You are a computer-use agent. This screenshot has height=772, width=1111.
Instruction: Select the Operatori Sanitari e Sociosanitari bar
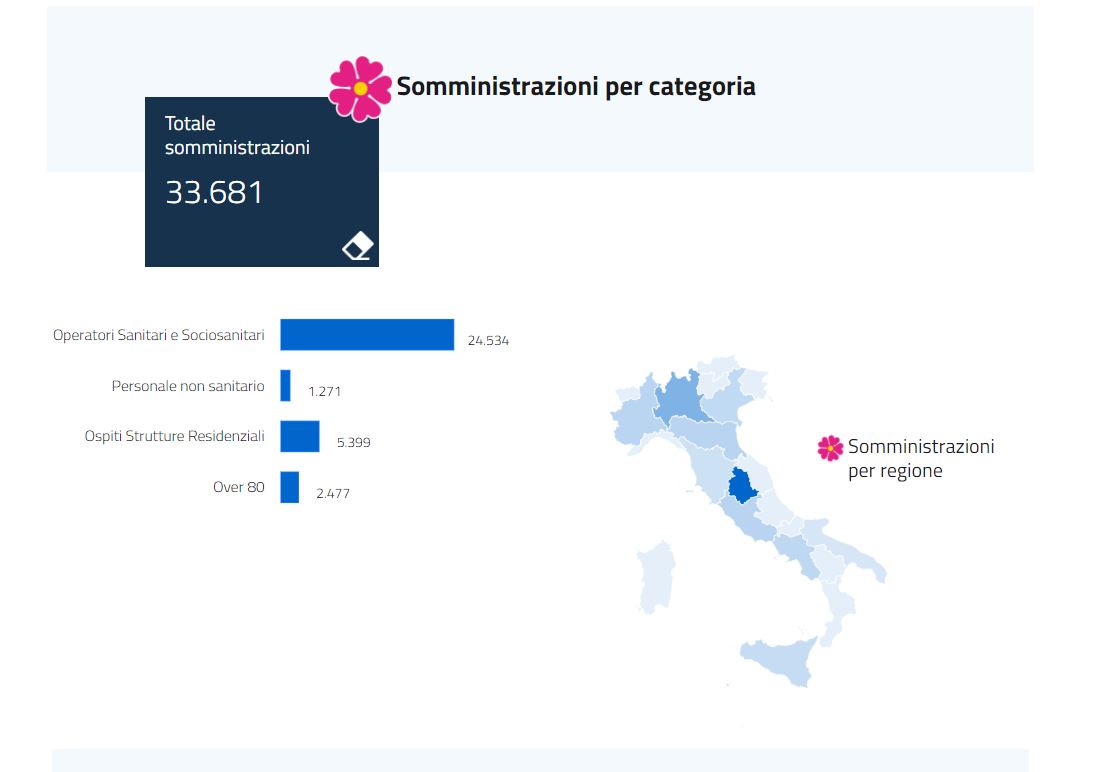(366, 335)
